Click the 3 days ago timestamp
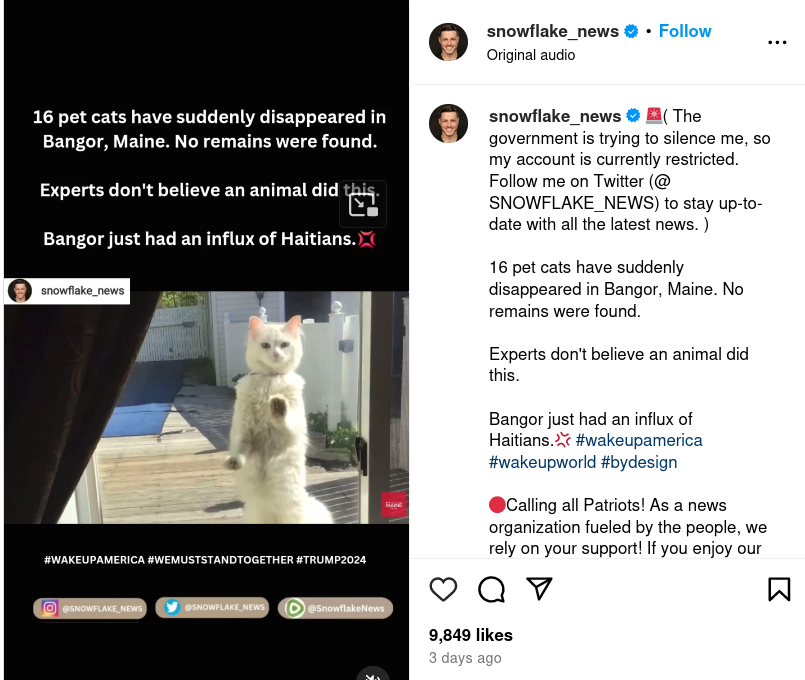 click(465, 657)
